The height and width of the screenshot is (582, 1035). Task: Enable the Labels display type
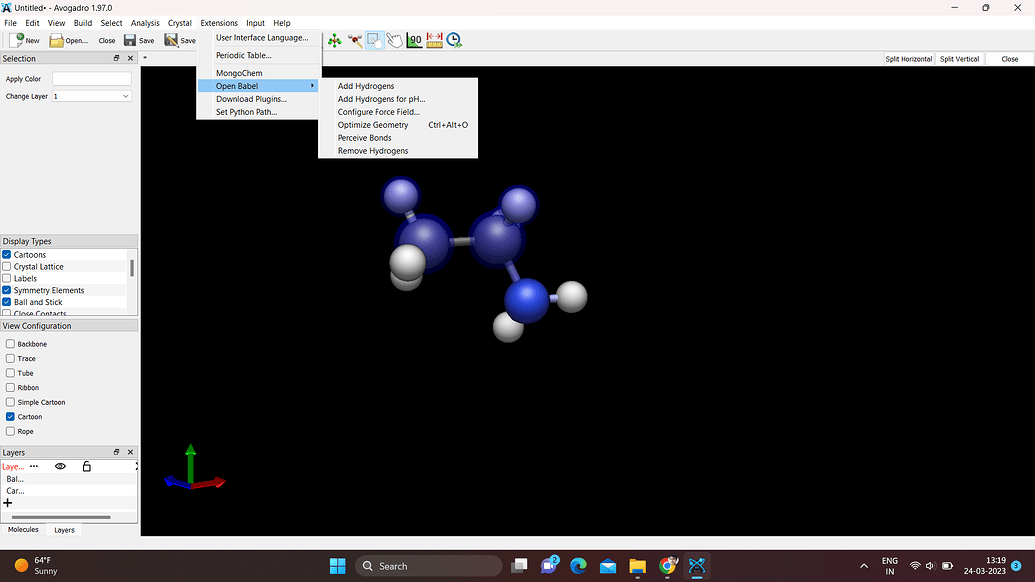(7, 278)
